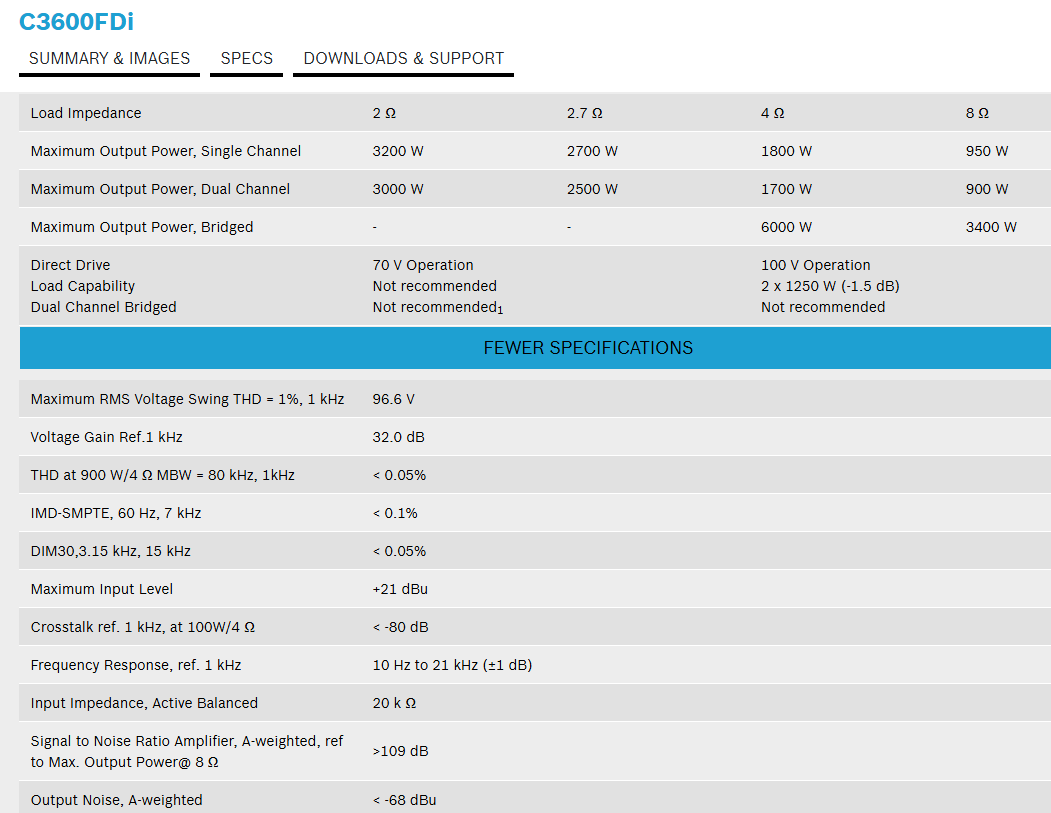Click the '3400 W' bridged value
1051x813 pixels.
(991, 227)
